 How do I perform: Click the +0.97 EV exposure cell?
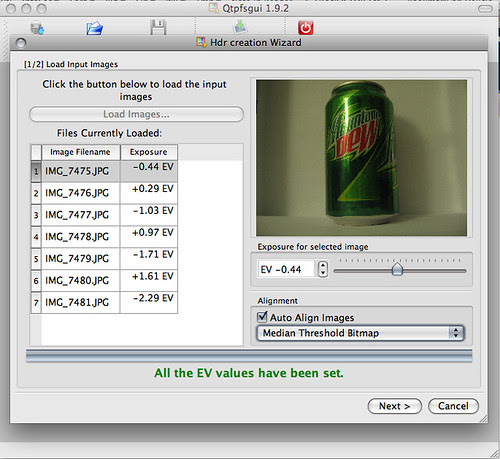click(x=149, y=237)
